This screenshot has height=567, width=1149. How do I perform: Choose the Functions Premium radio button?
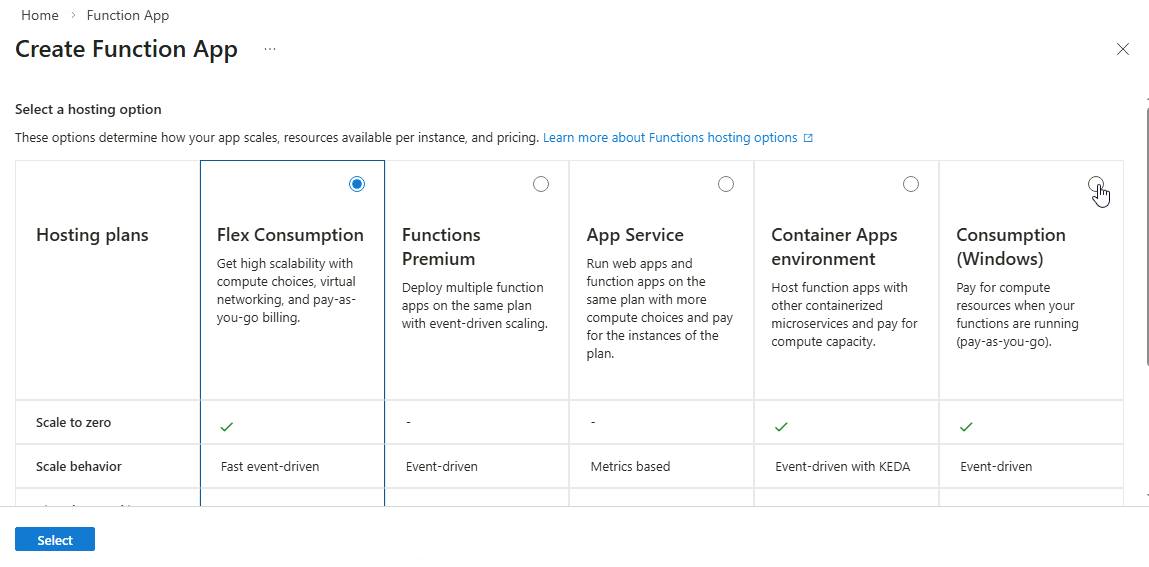click(541, 184)
